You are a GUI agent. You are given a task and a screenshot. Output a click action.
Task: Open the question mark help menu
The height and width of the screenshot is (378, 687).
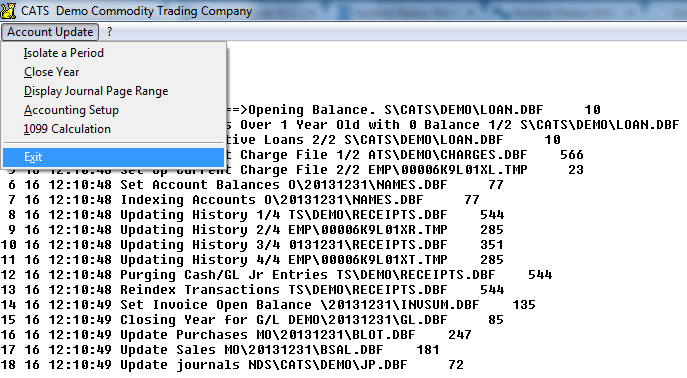click(x=109, y=32)
